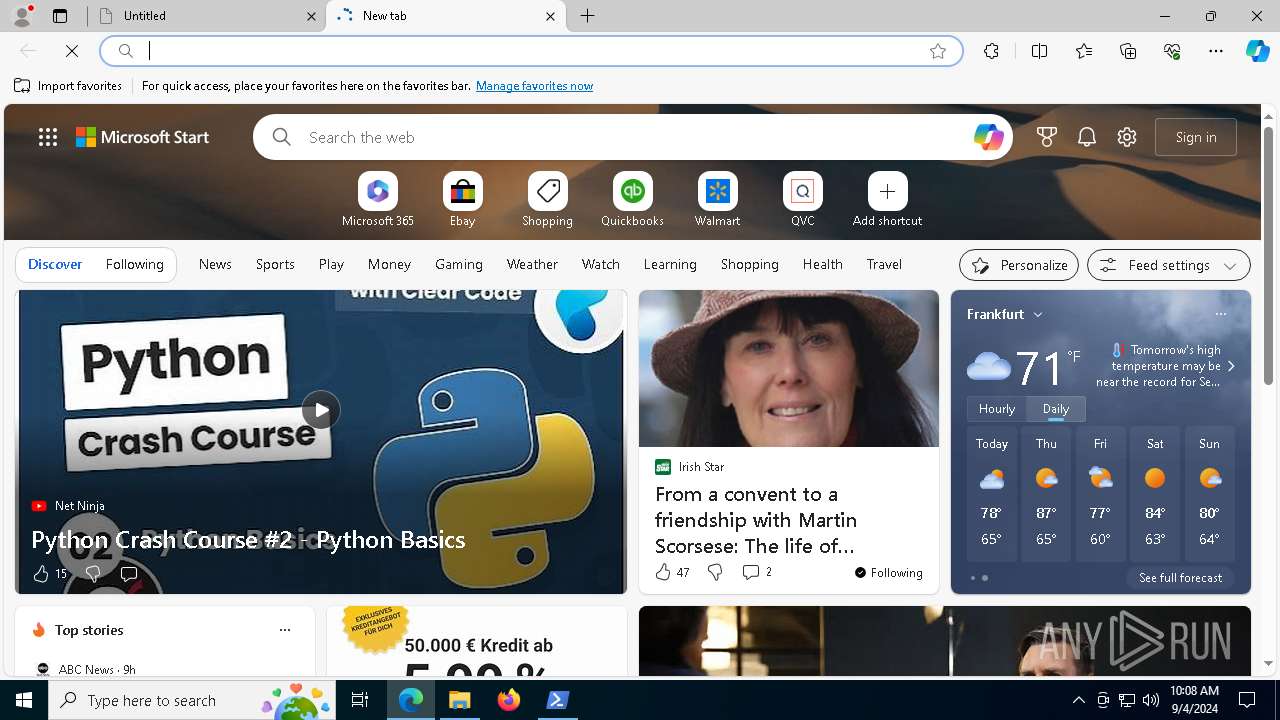
Task: Stop loading the page
Action: 72,51
